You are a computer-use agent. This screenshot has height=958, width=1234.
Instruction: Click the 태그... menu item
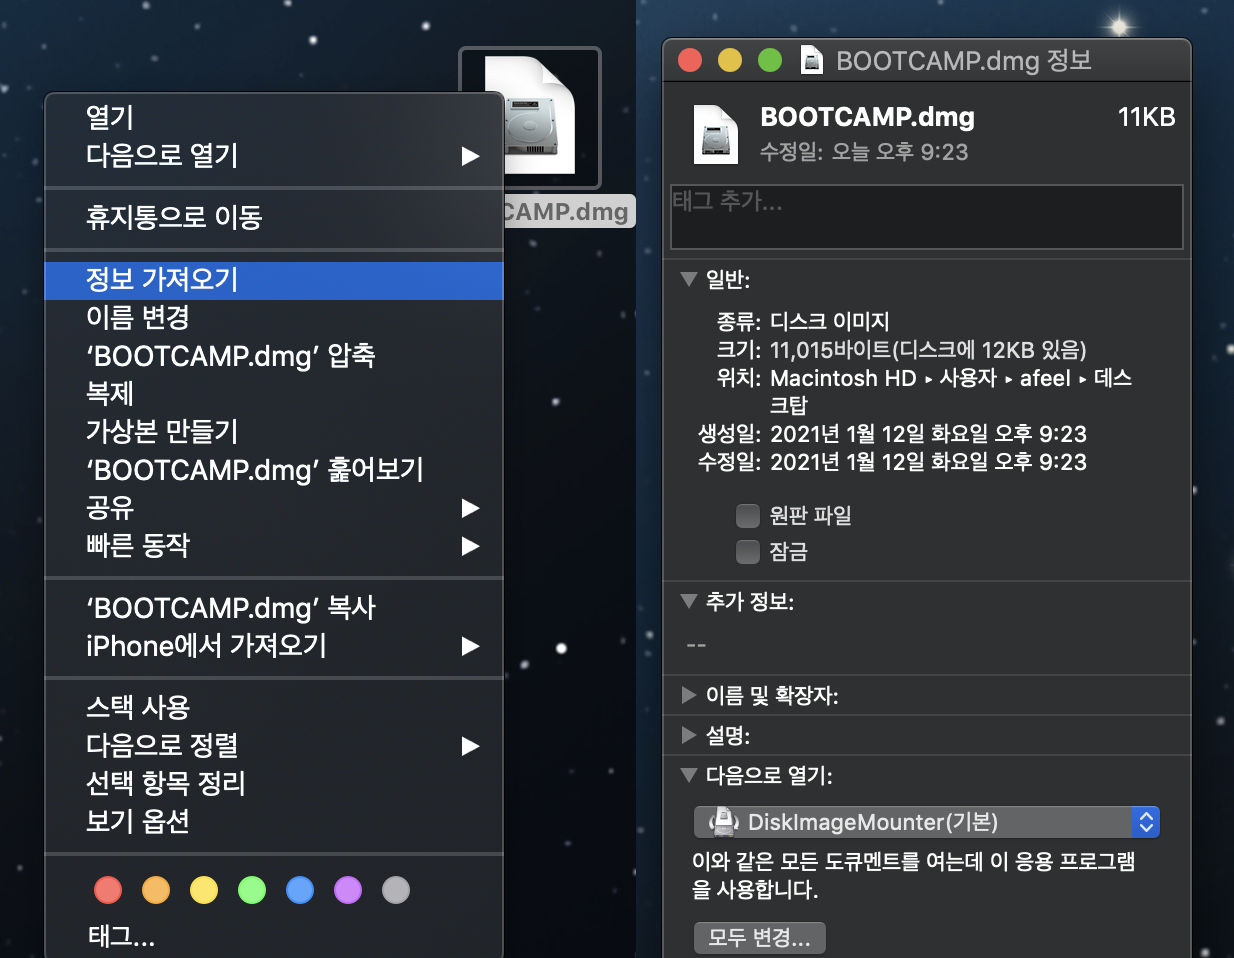274,937
